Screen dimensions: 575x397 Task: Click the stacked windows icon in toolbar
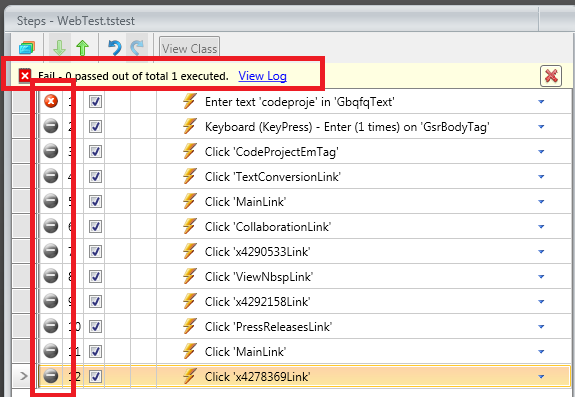coord(27,48)
